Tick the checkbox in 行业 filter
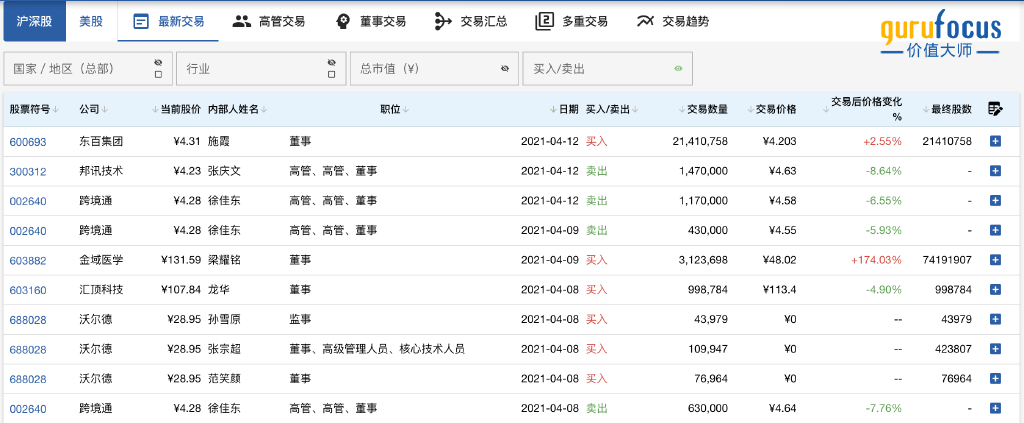The image size is (1024, 423). (332, 74)
